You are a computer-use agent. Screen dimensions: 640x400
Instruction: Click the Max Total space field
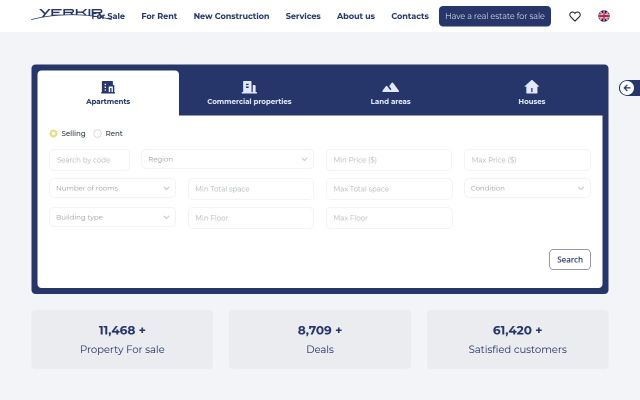click(389, 189)
